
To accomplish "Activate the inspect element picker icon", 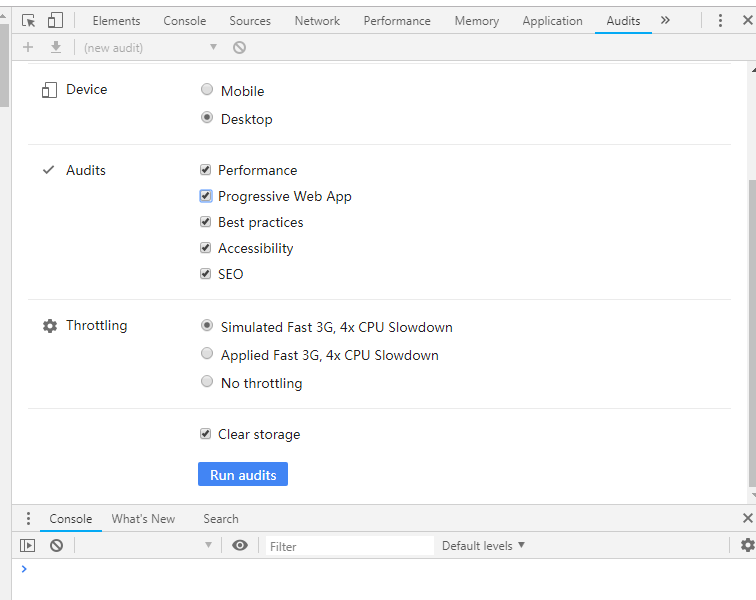I will pos(28,21).
